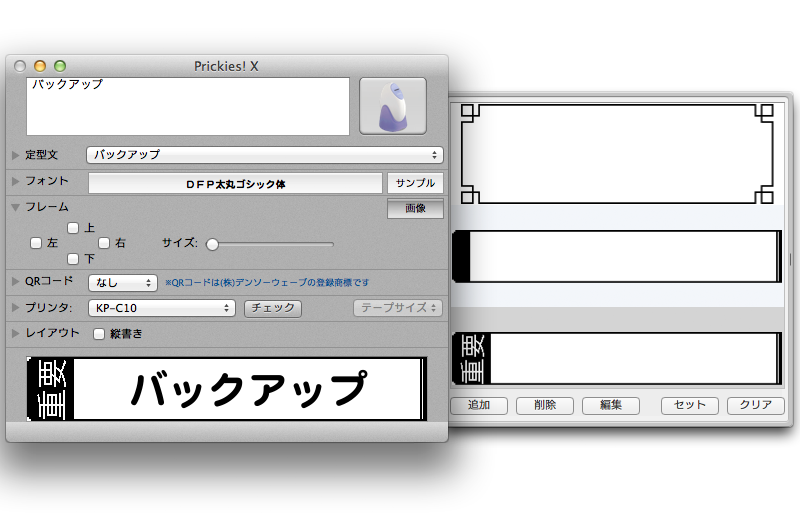Expand the レイアウト disclosure triangle

(x=15, y=333)
